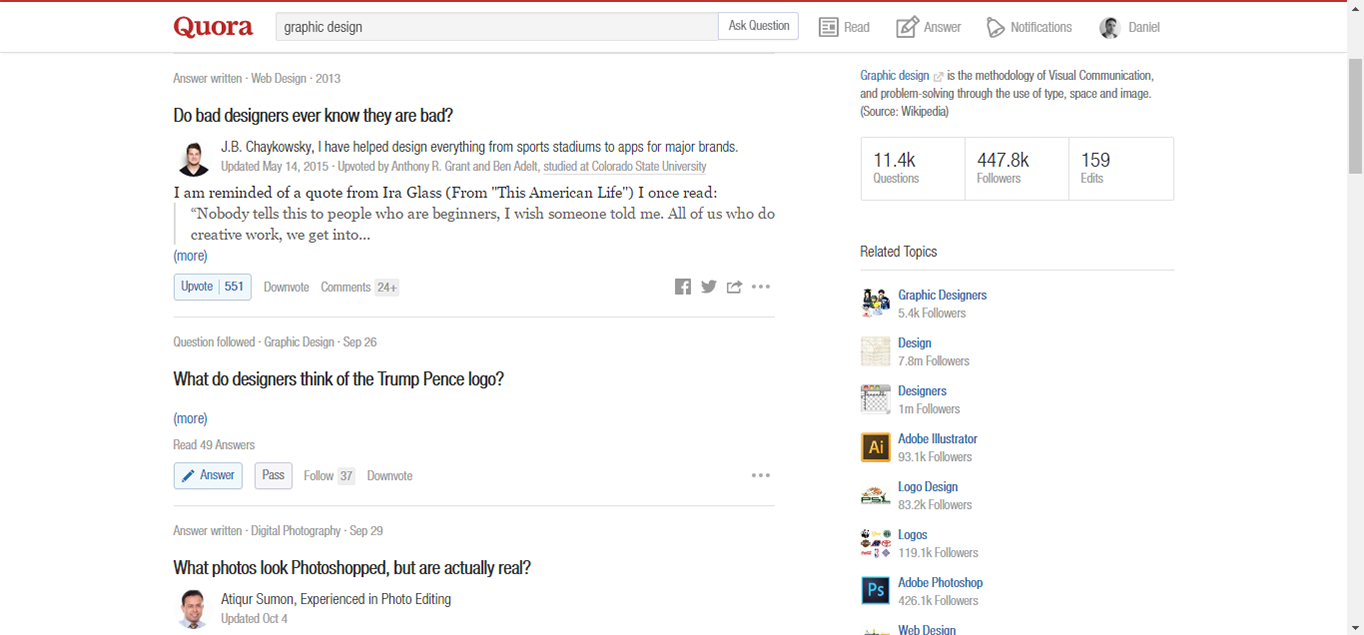Open Design topic icon

[876, 351]
